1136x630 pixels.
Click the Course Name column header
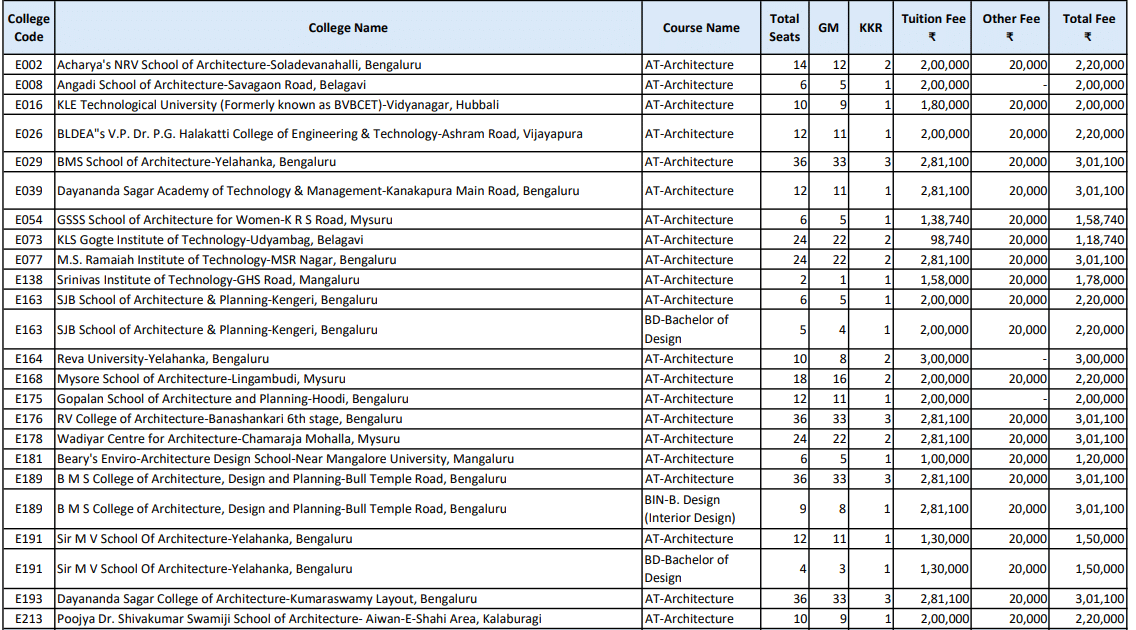701,28
